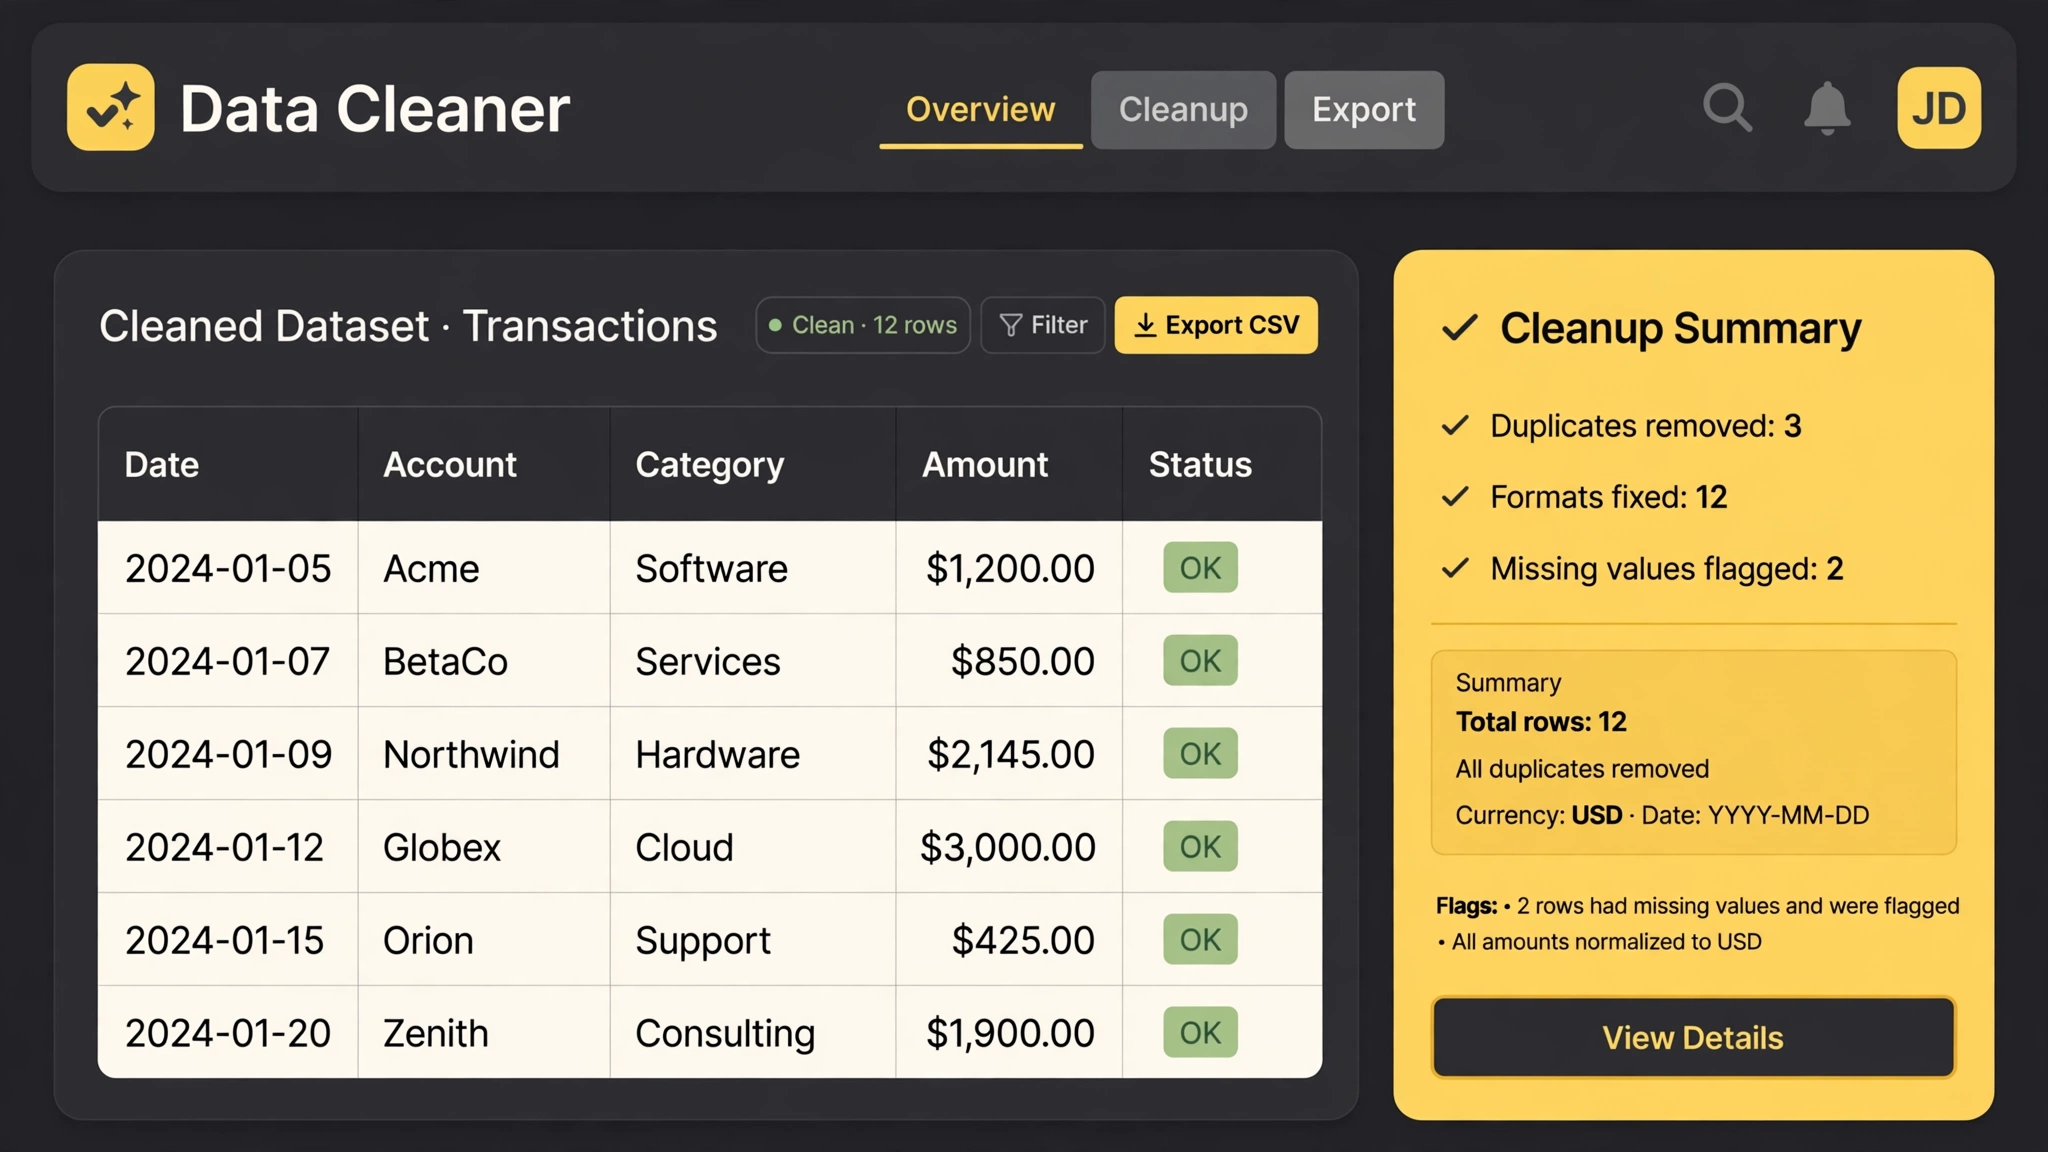Select the $3,000.00 amount cell
The height and width of the screenshot is (1152, 2048).
pos(1009,847)
